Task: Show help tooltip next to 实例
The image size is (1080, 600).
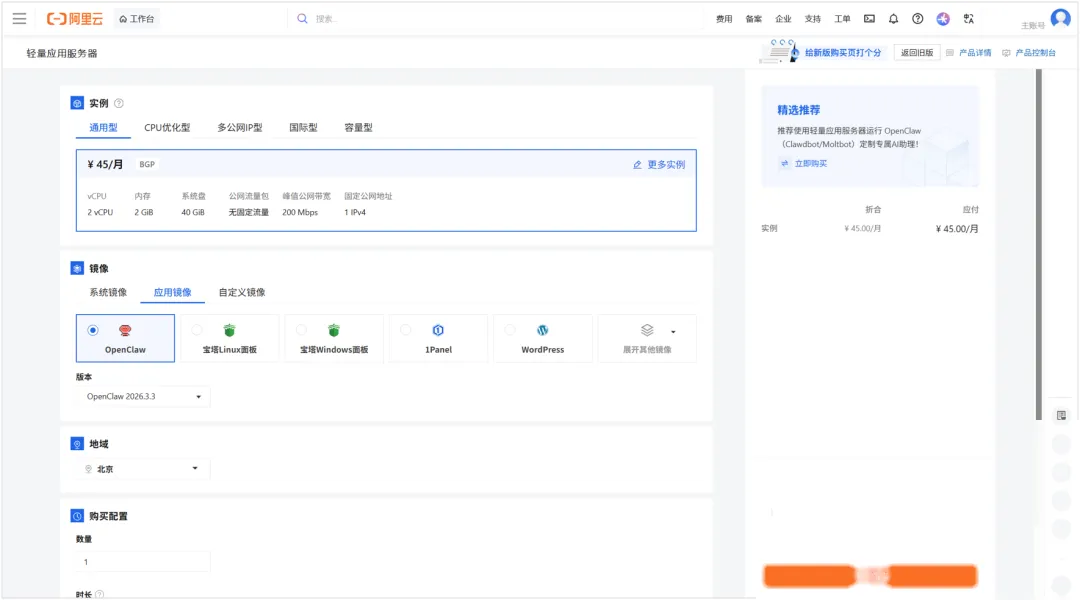Action: (x=118, y=103)
